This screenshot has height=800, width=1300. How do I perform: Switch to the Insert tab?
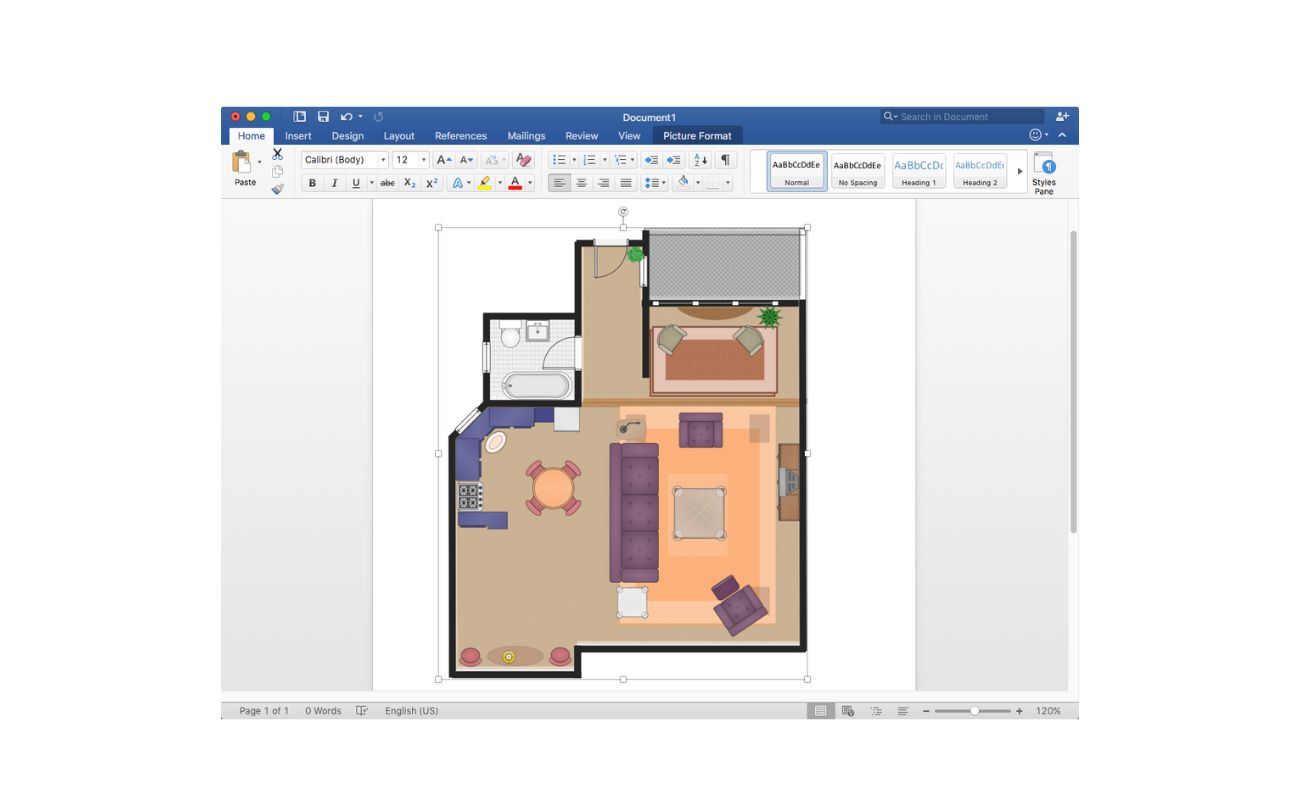click(x=298, y=136)
